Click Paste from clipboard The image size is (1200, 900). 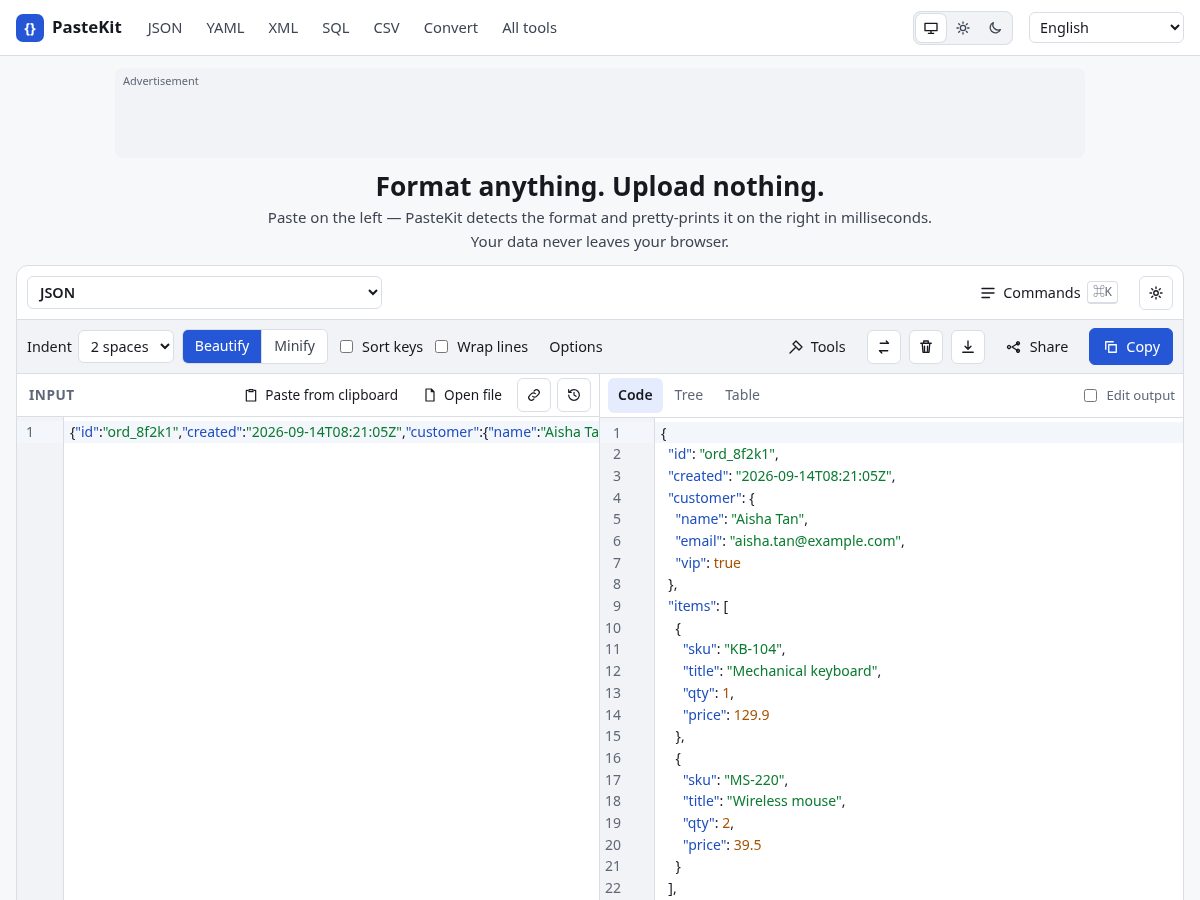[322, 395]
